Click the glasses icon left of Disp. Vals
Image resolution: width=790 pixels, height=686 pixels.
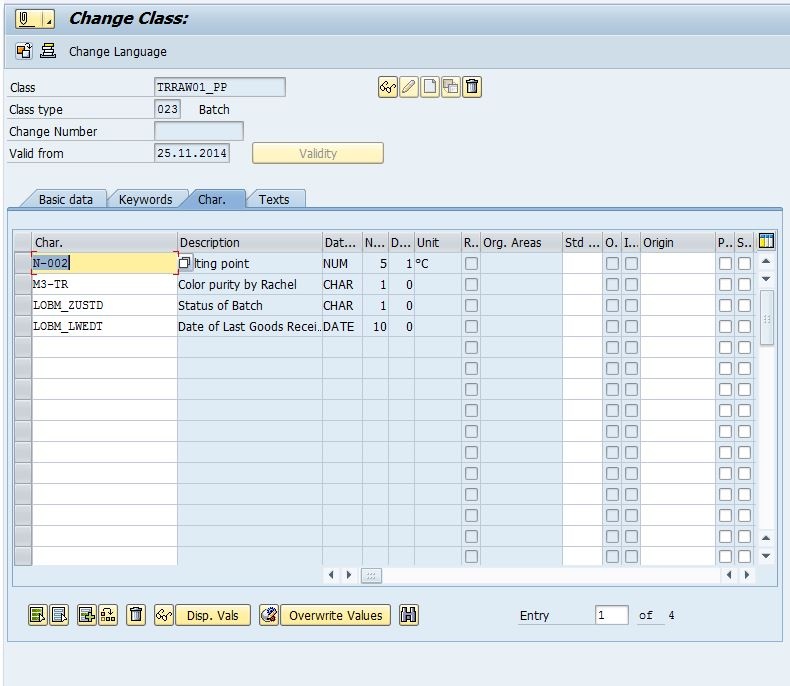pos(164,615)
